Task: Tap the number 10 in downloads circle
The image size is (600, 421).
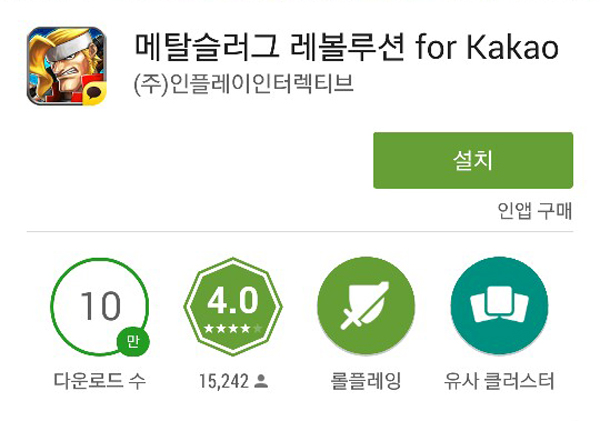Action: coord(101,305)
